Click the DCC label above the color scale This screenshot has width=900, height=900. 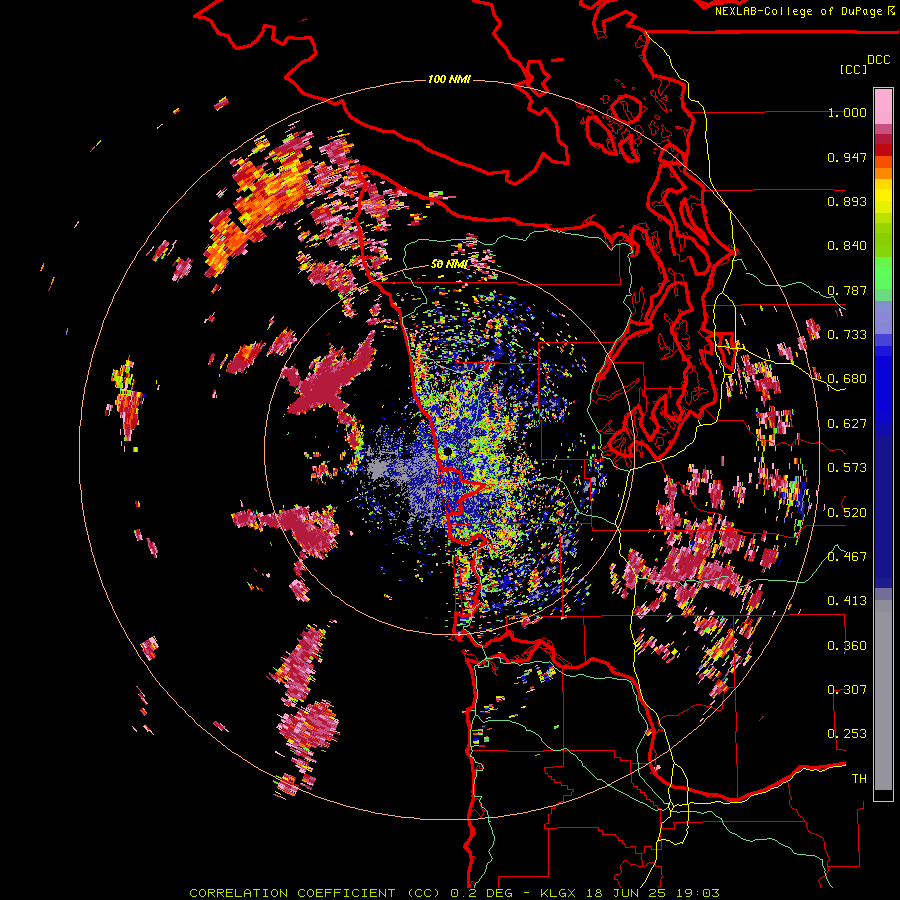(x=878, y=60)
